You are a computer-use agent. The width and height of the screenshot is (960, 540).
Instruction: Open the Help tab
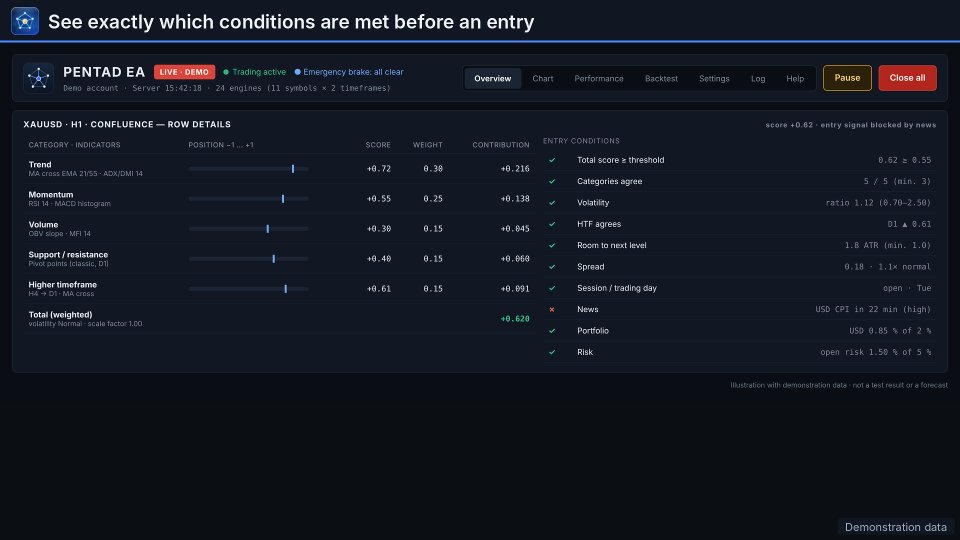pos(795,78)
